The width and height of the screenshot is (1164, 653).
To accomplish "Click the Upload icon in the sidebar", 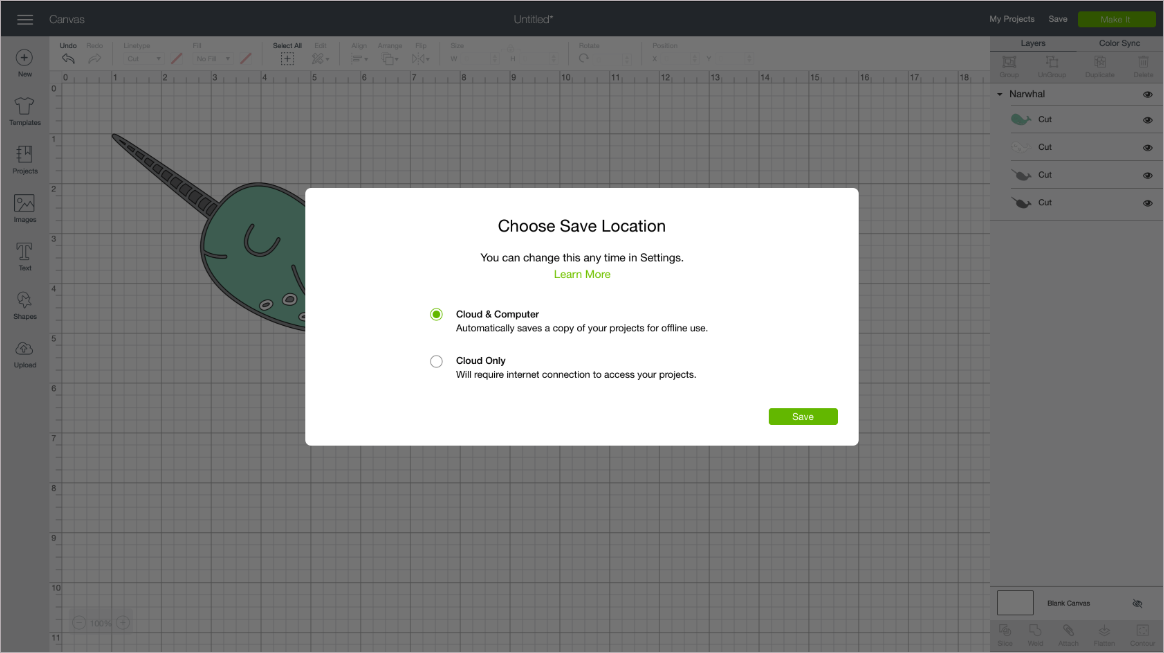I will tap(24, 352).
